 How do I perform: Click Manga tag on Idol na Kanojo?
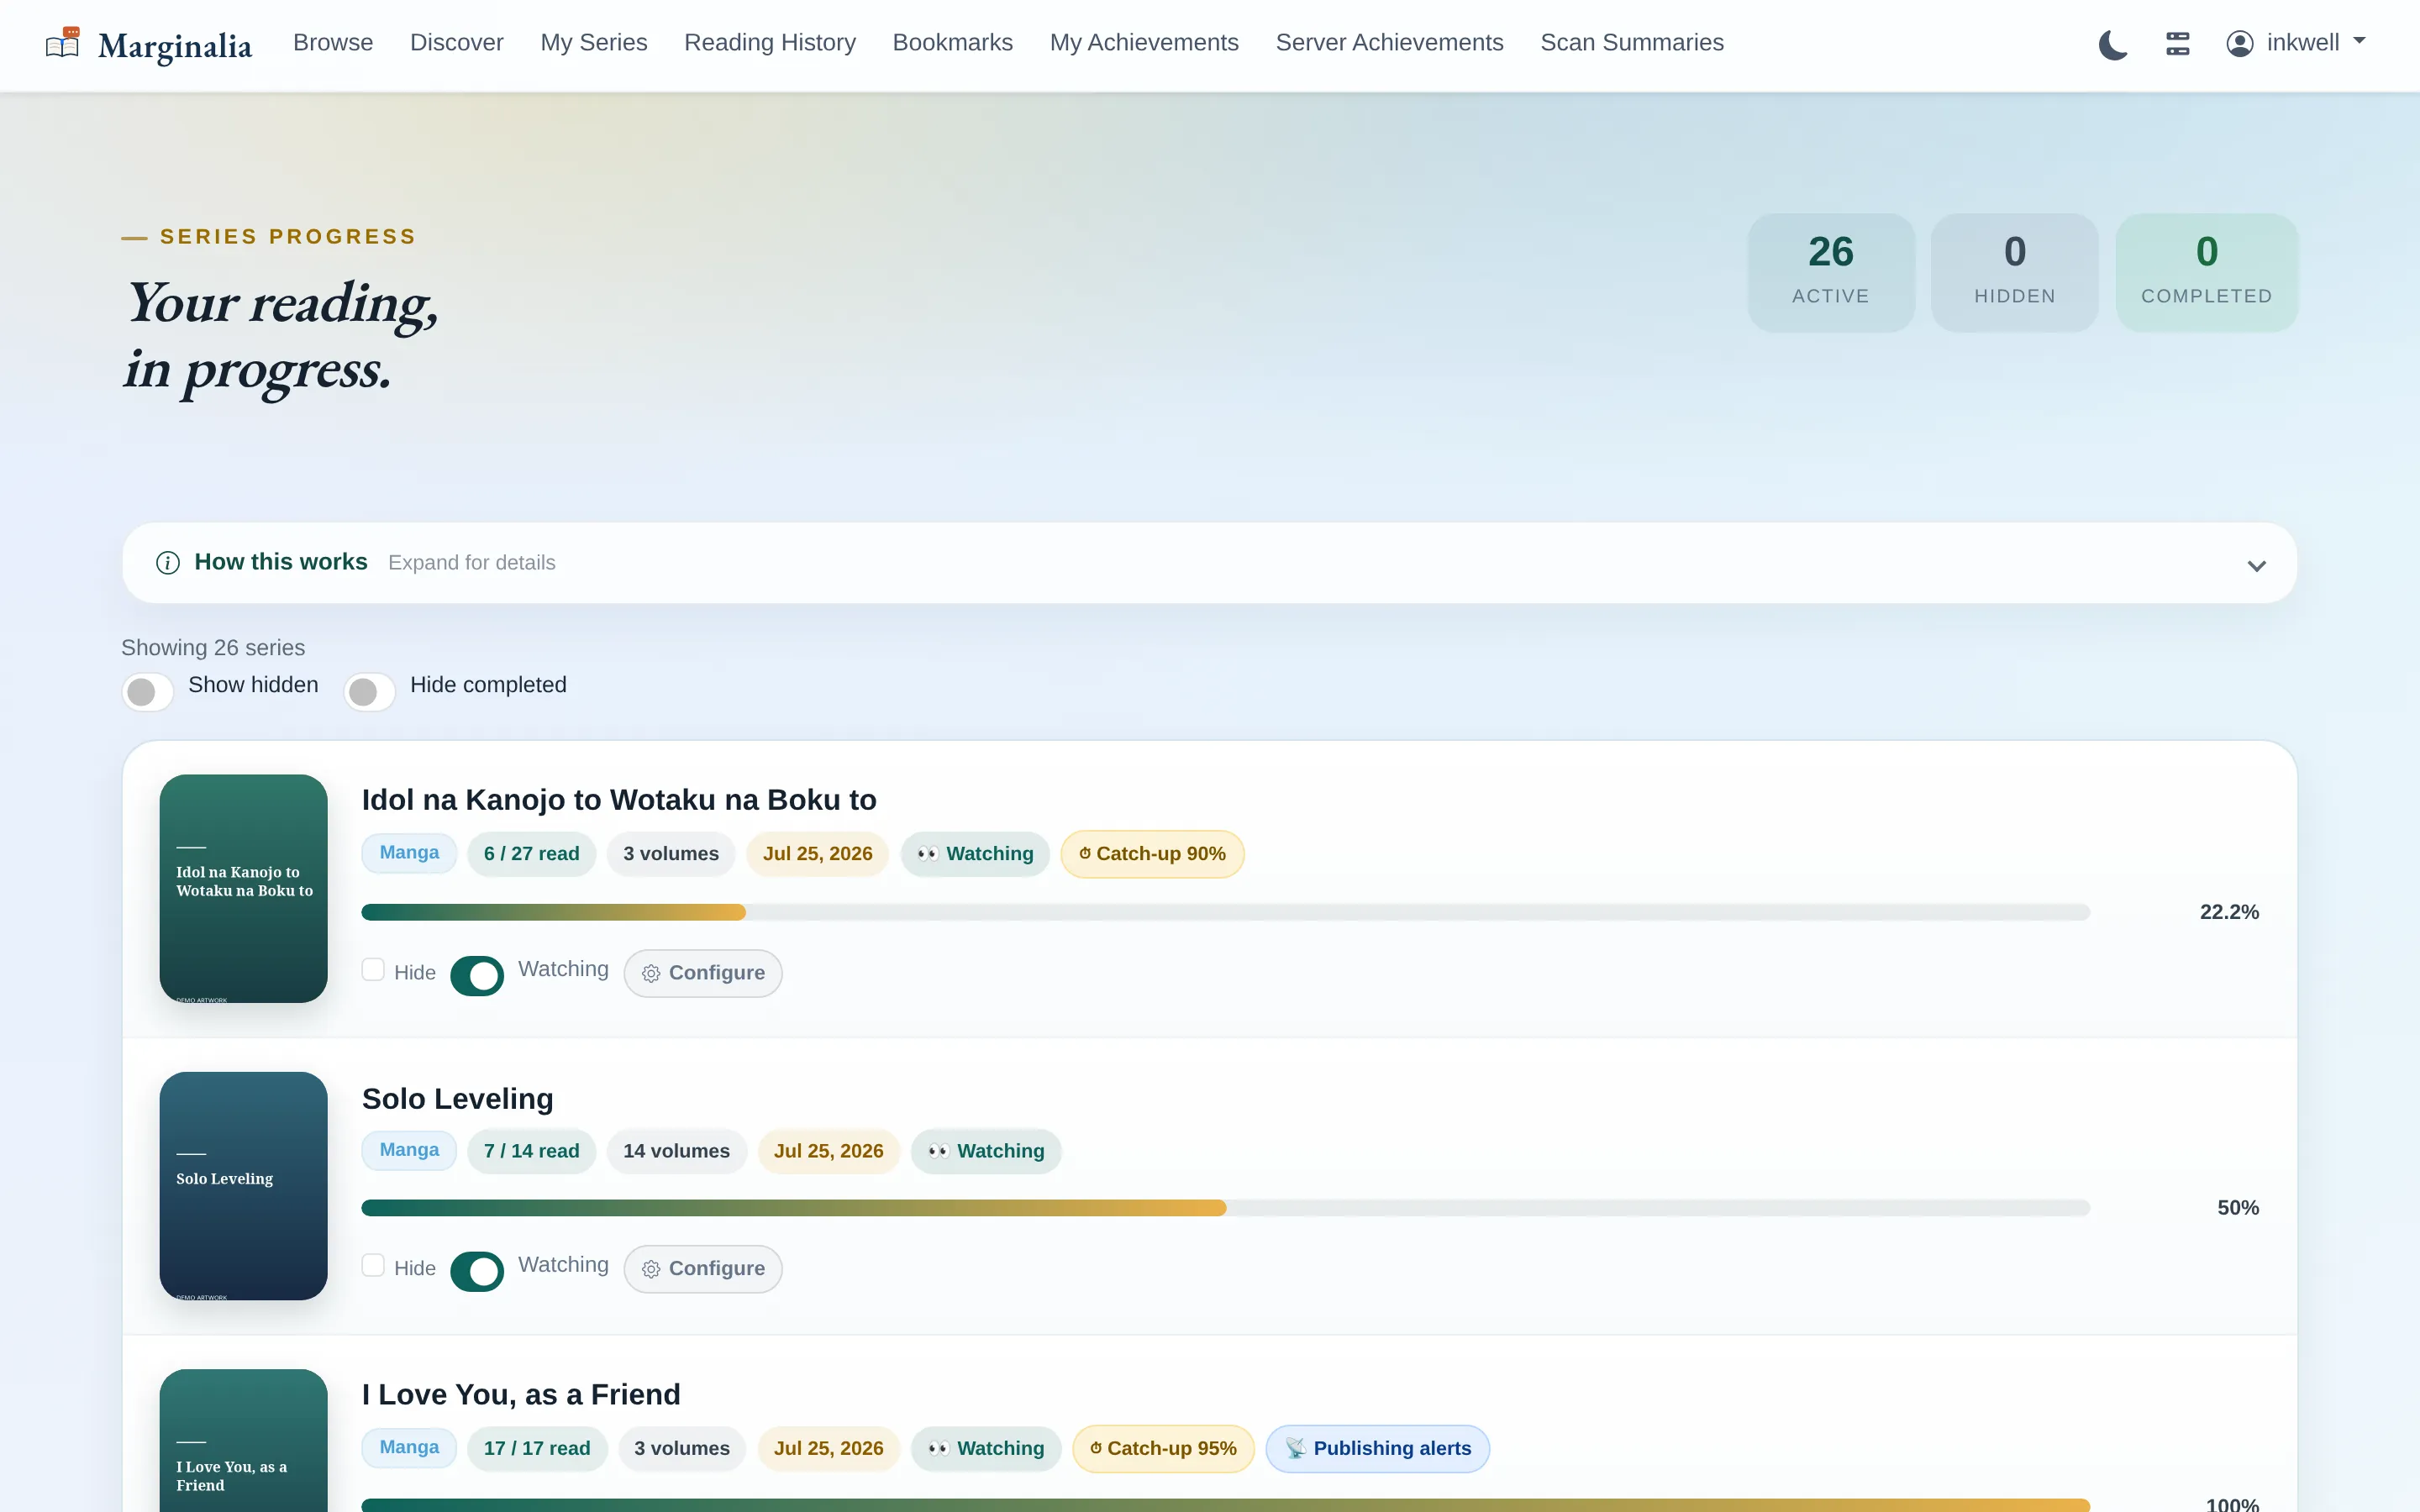pos(409,853)
